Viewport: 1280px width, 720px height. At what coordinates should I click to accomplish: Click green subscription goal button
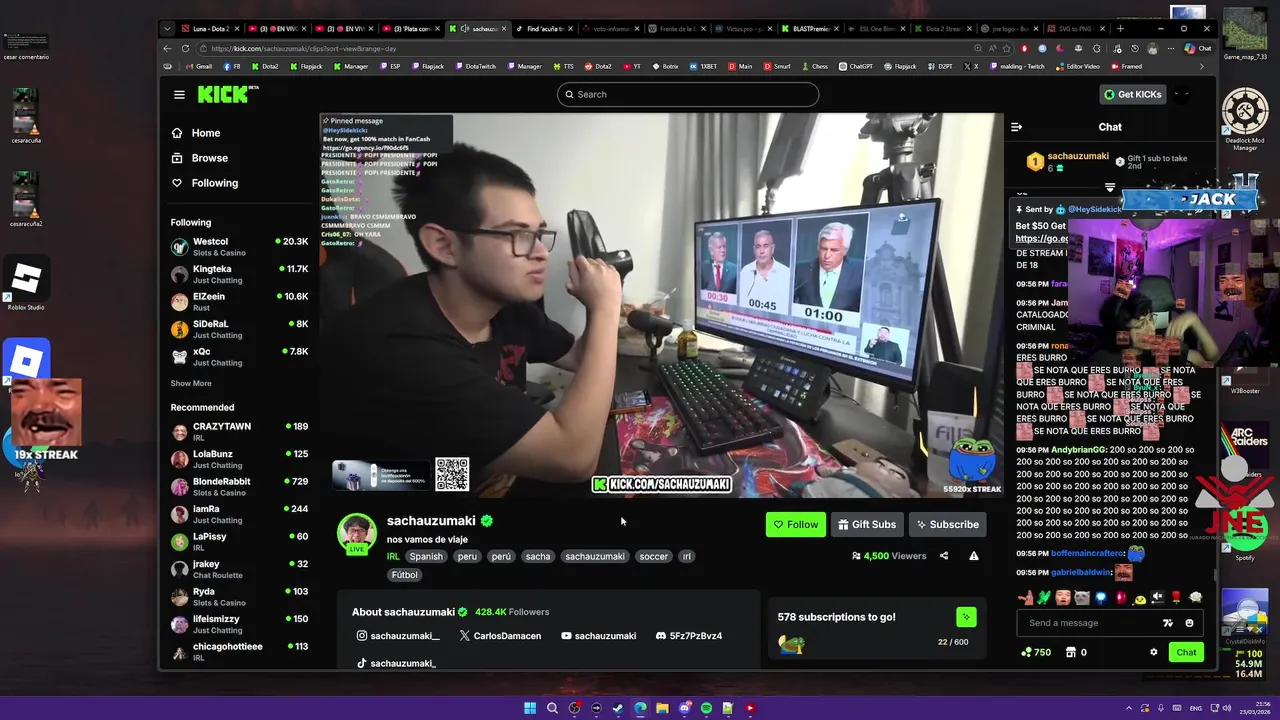(x=966, y=617)
